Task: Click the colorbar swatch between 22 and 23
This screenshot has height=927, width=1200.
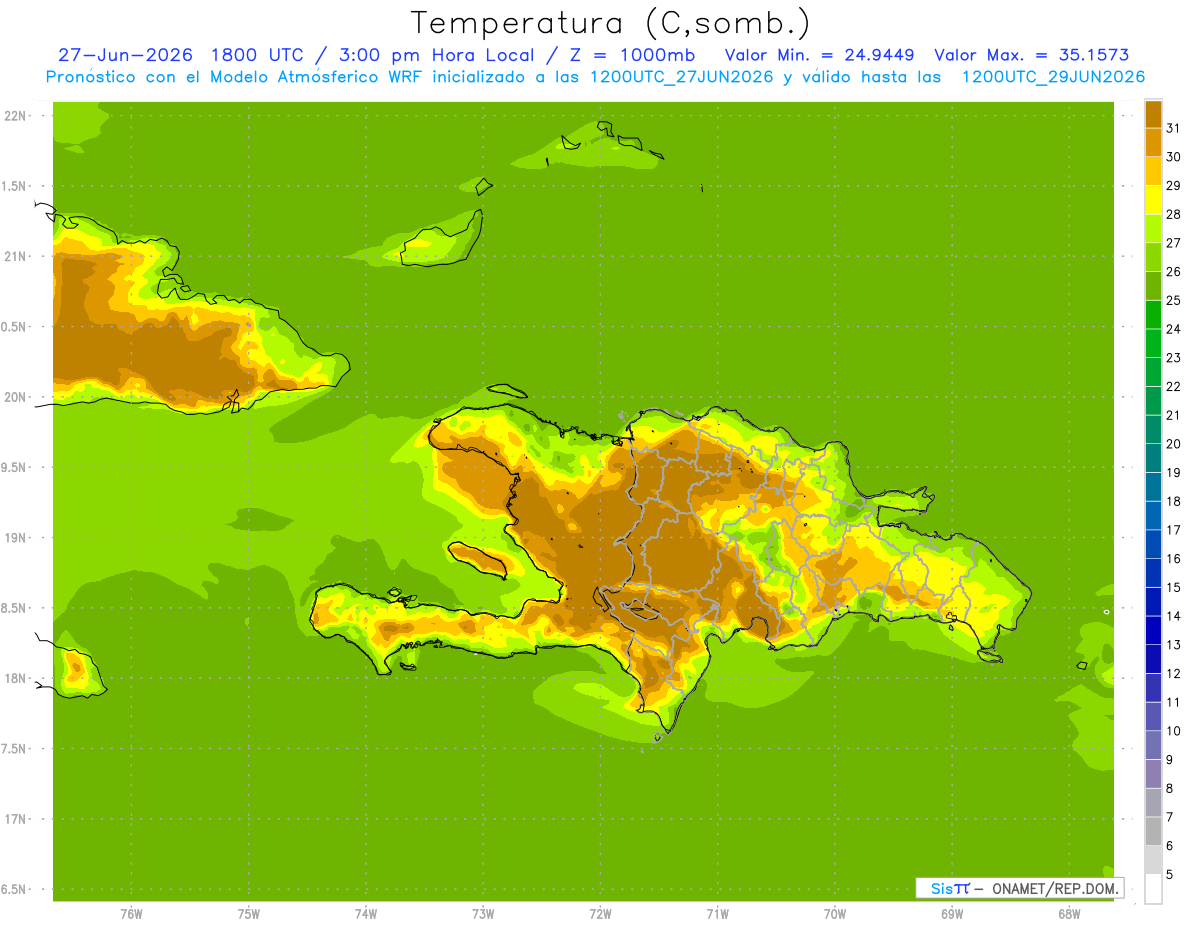Action: click(1153, 372)
